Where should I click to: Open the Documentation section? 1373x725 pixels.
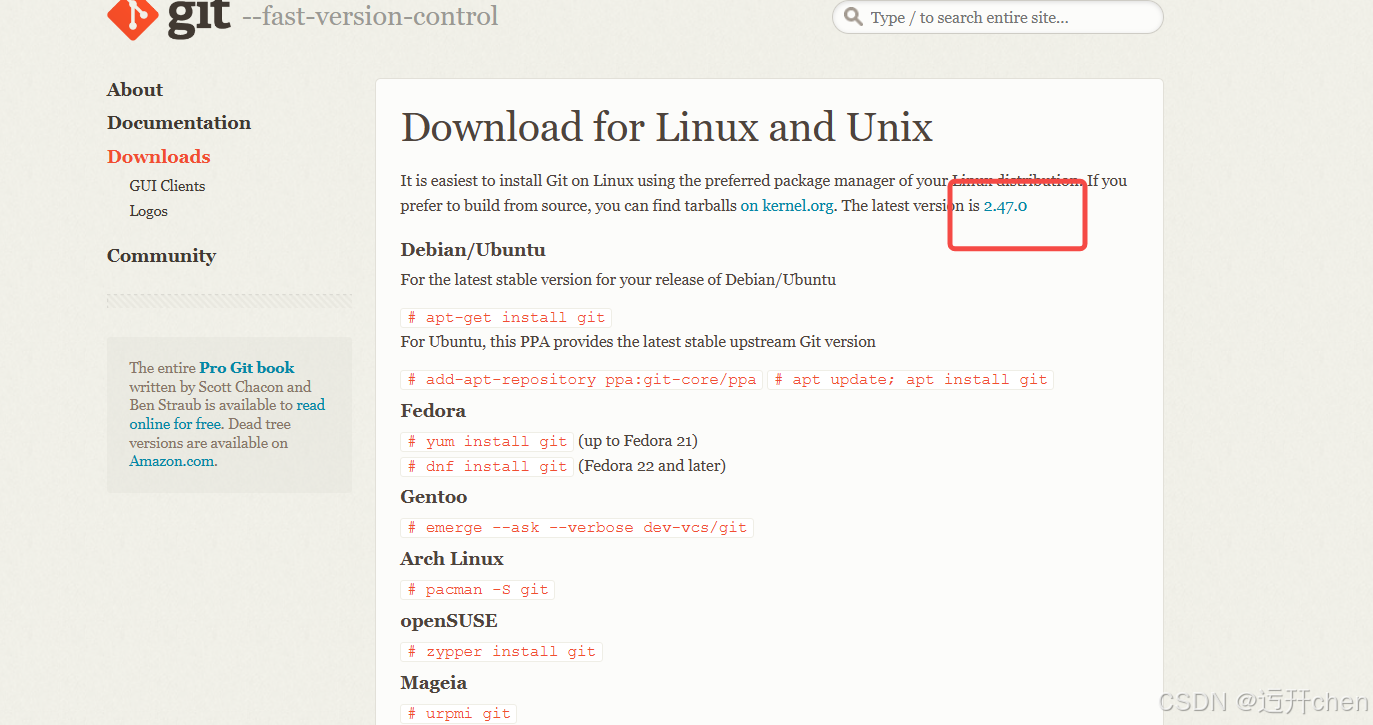[178, 122]
